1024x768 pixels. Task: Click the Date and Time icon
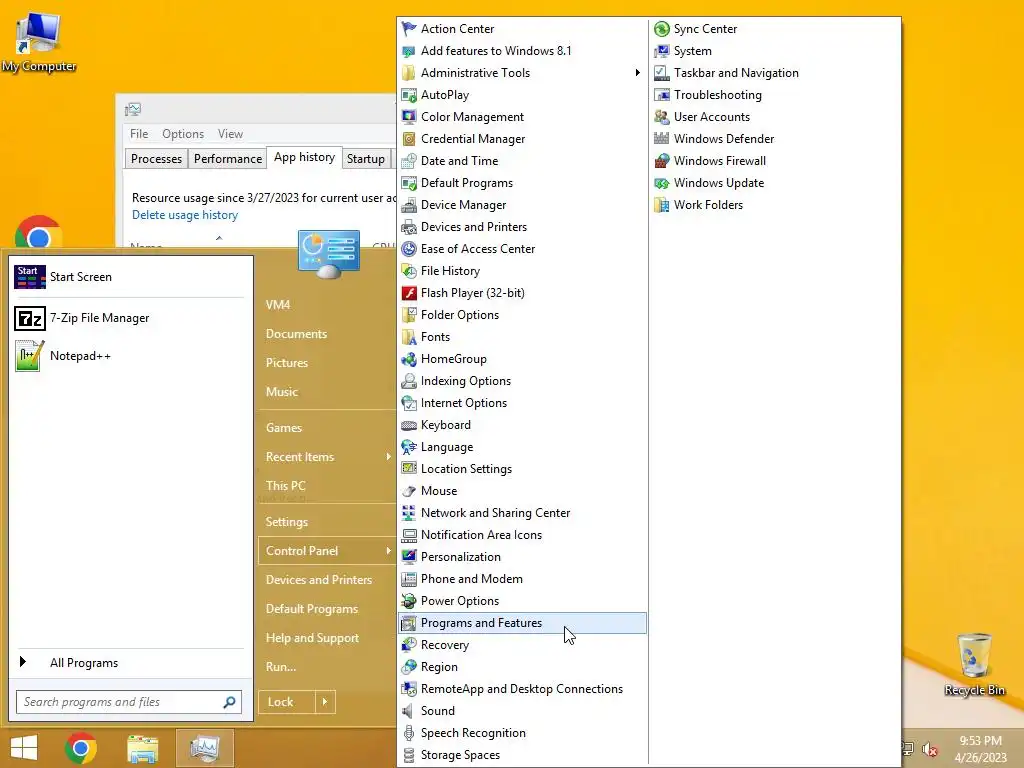pyautogui.click(x=409, y=161)
